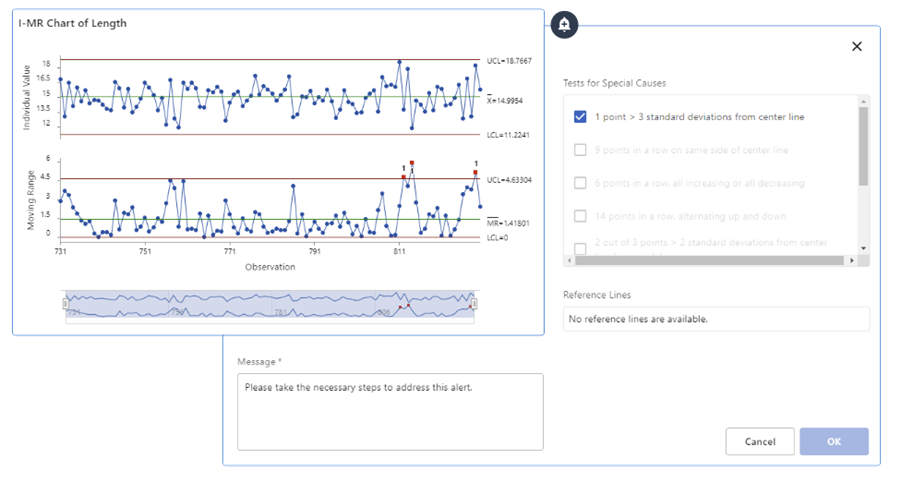Enable 6 points in a row test
The width and height of the screenshot is (901, 483).
580,183
